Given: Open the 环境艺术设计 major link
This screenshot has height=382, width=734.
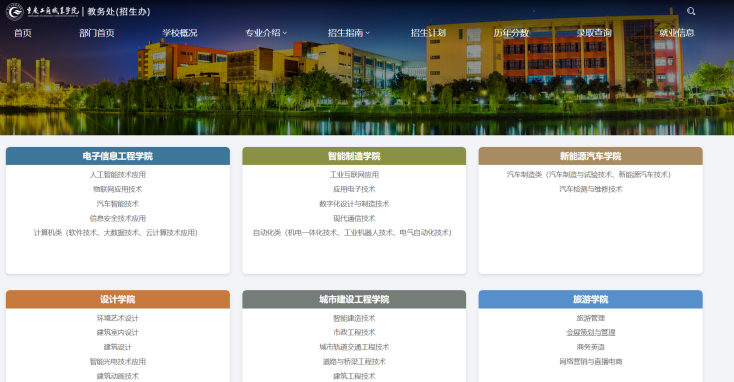Looking at the screenshot, I should (118, 318).
